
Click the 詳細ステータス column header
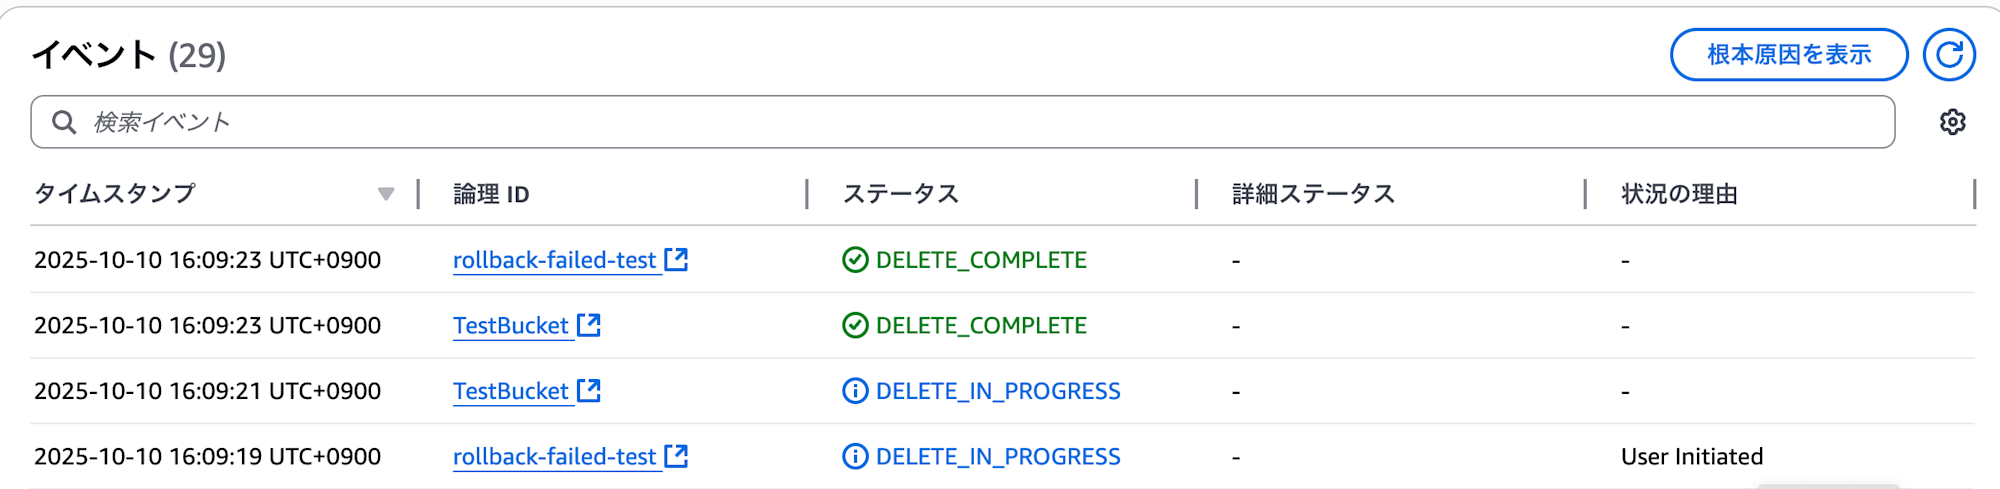1313,194
